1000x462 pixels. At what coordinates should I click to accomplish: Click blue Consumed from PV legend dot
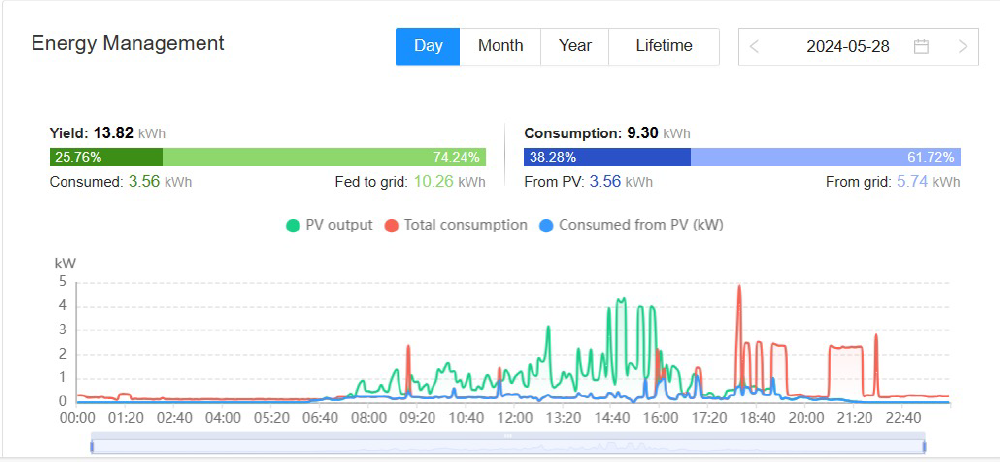point(546,225)
